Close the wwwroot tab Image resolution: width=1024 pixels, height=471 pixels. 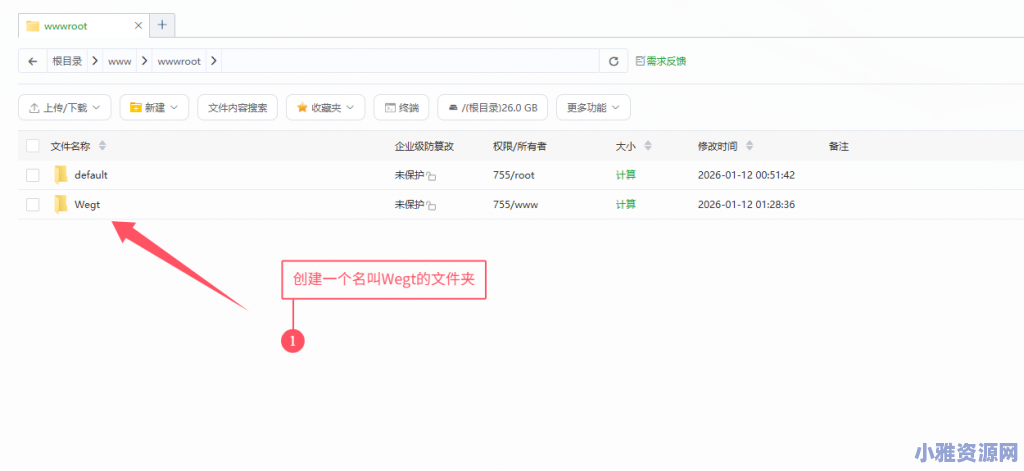138,25
